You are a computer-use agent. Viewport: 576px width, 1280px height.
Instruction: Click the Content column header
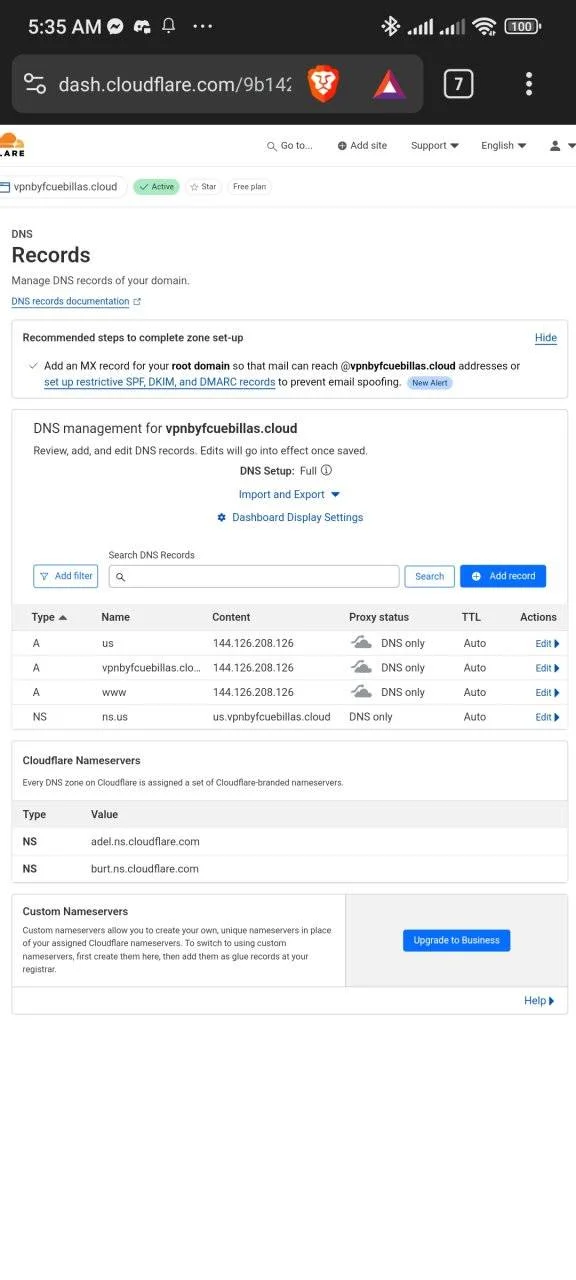pyautogui.click(x=231, y=617)
